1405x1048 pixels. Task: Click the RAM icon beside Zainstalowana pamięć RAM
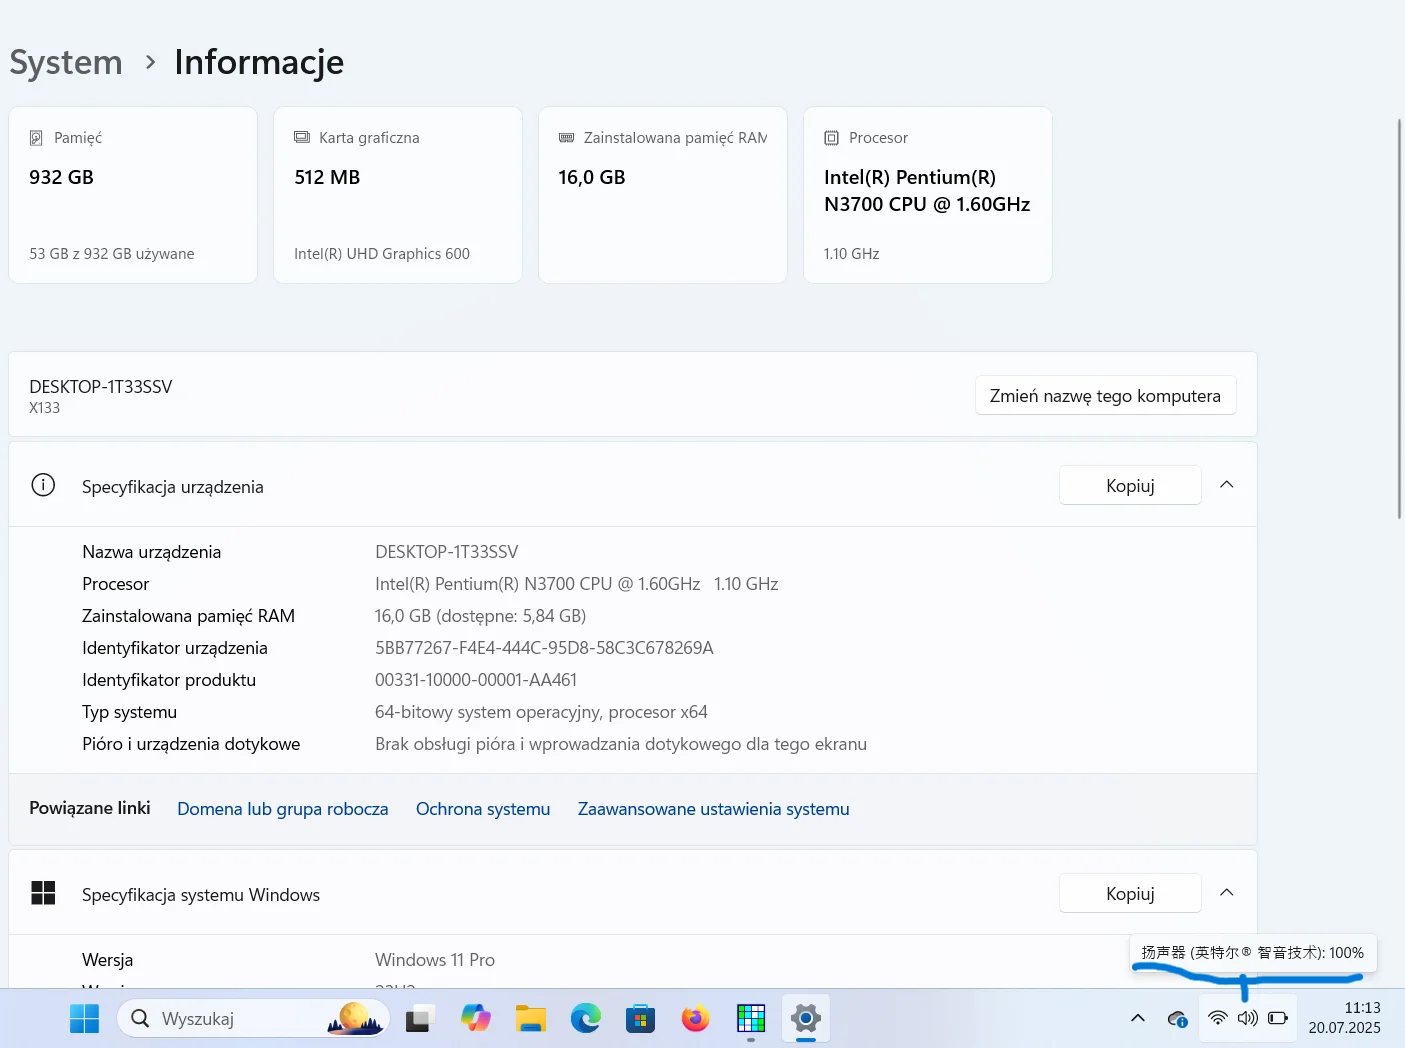click(x=567, y=137)
